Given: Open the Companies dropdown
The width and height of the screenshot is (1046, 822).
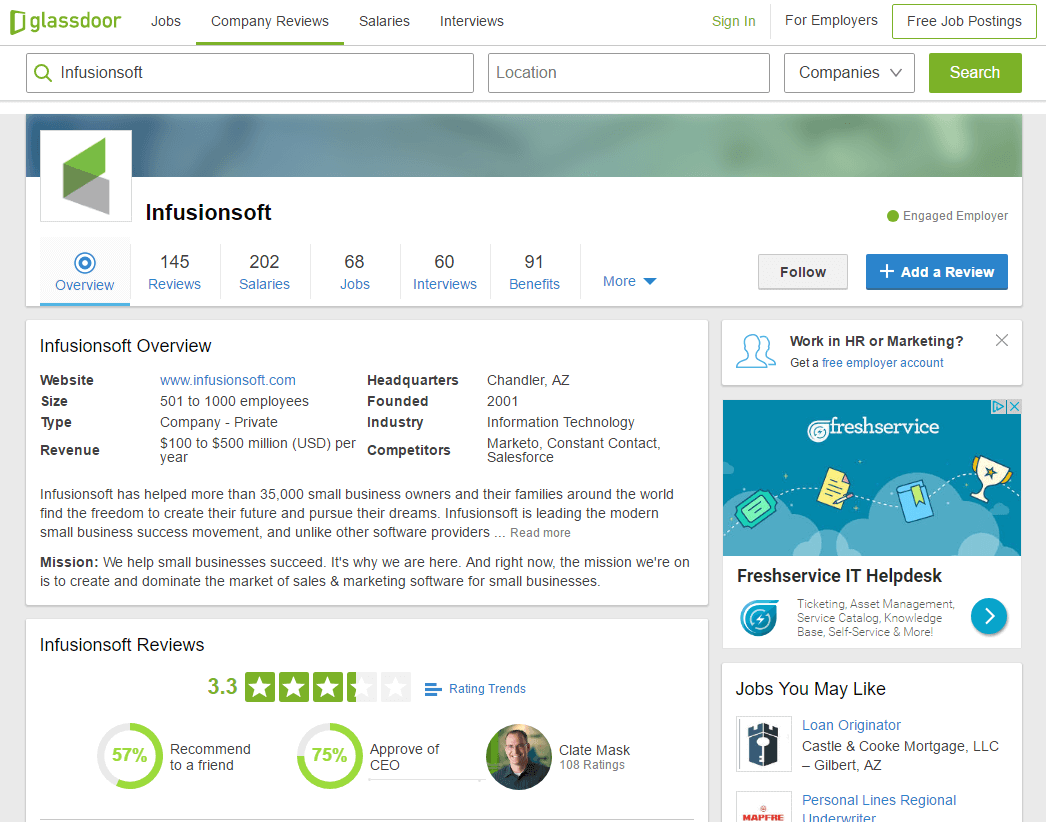Looking at the screenshot, I should [849, 73].
